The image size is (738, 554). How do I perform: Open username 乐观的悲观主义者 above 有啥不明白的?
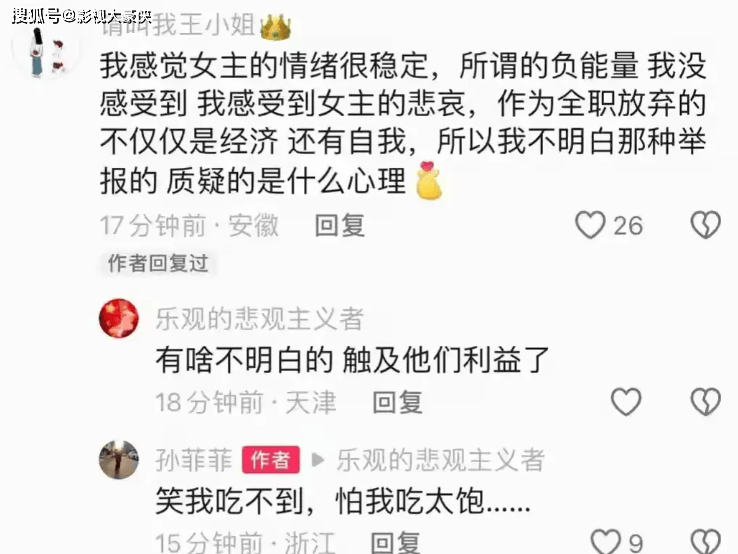pos(259,319)
